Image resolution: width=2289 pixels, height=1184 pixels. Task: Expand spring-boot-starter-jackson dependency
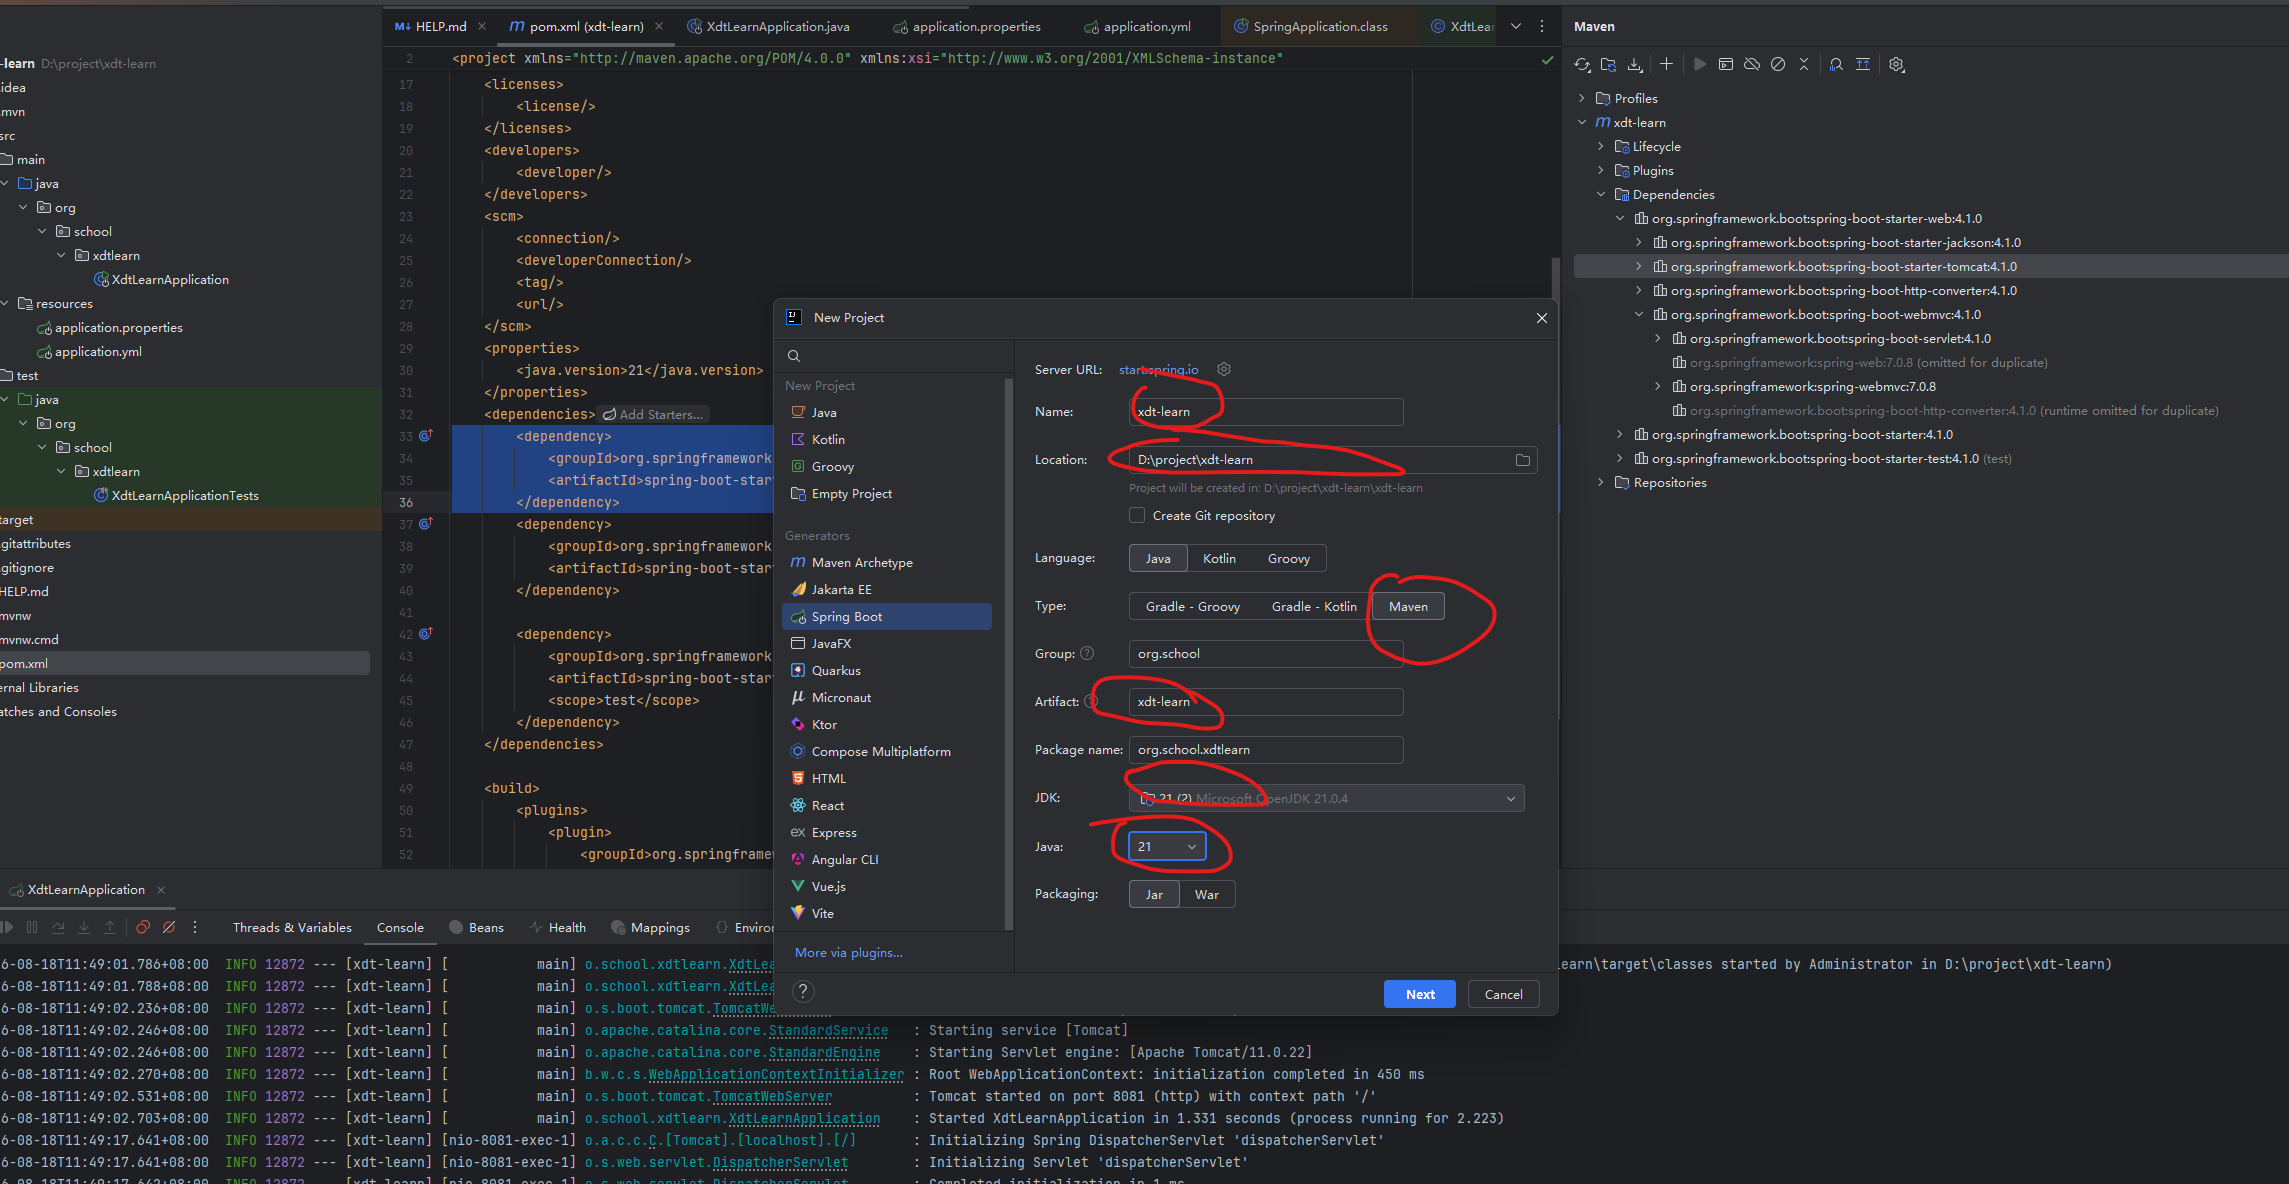(x=1639, y=242)
